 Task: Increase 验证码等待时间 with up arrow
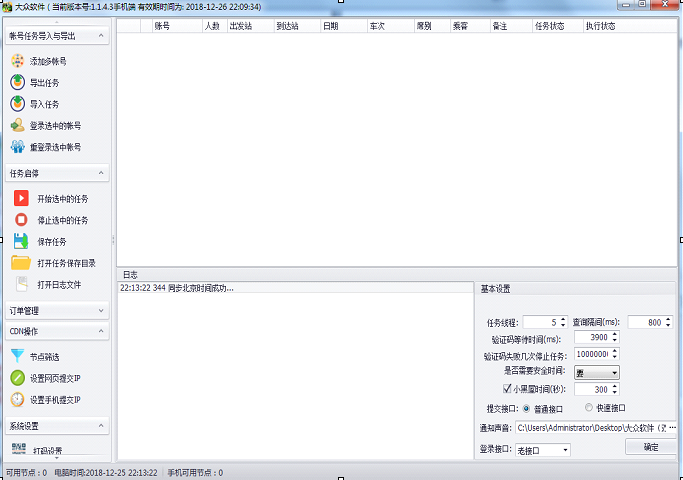pos(615,334)
